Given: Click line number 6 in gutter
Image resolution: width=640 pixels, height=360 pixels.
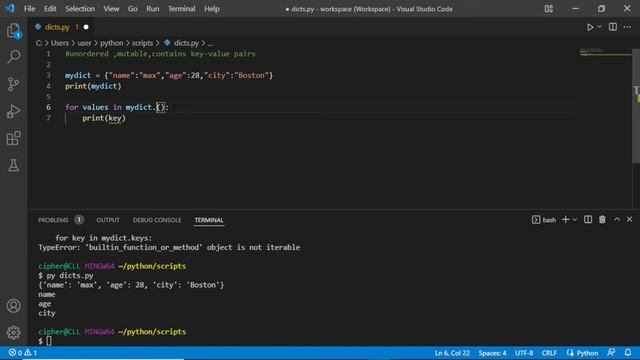Looking at the screenshot, I should pyautogui.click(x=48, y=107).
